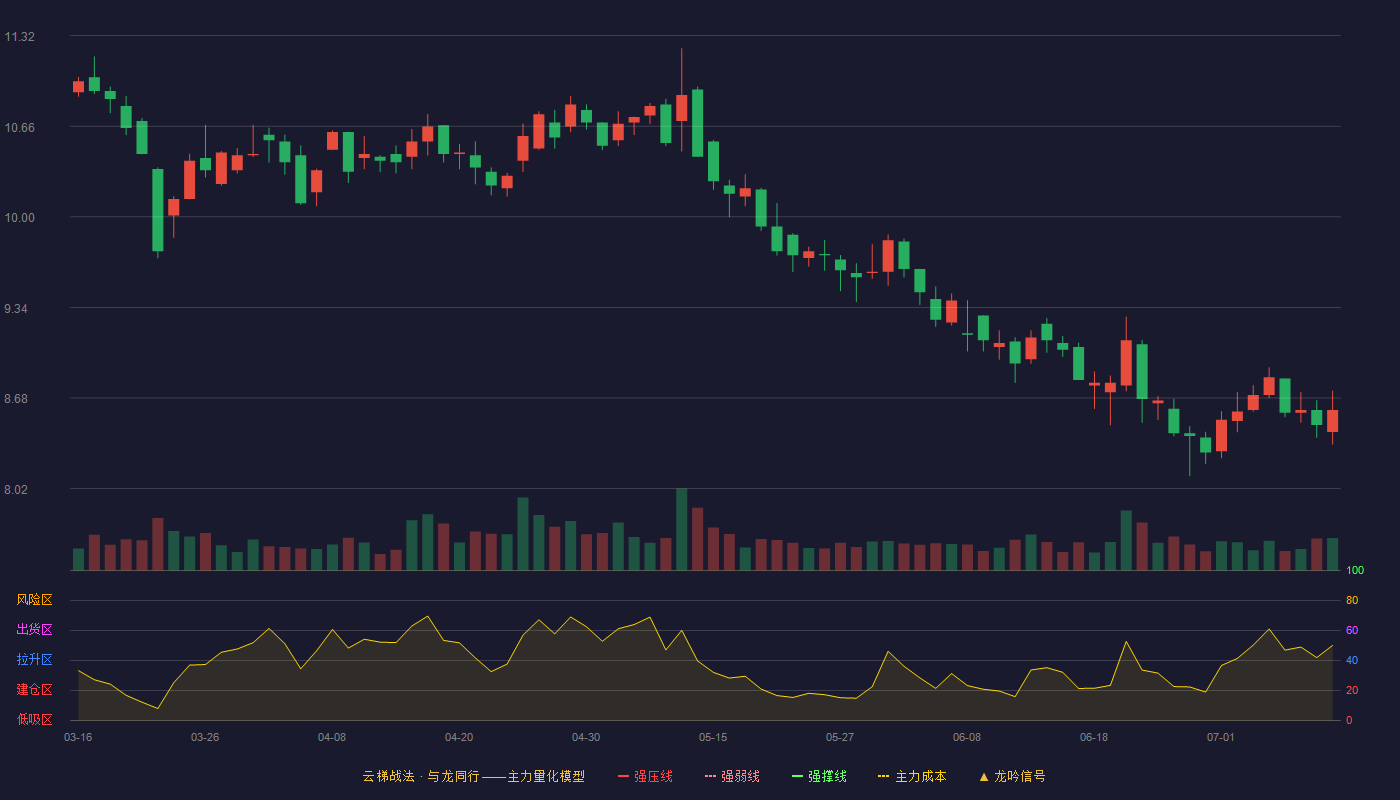The image size is (1400, 800).
Task: Toggle the 主力成本 legend entry
Action: click(x=911, y=776)
